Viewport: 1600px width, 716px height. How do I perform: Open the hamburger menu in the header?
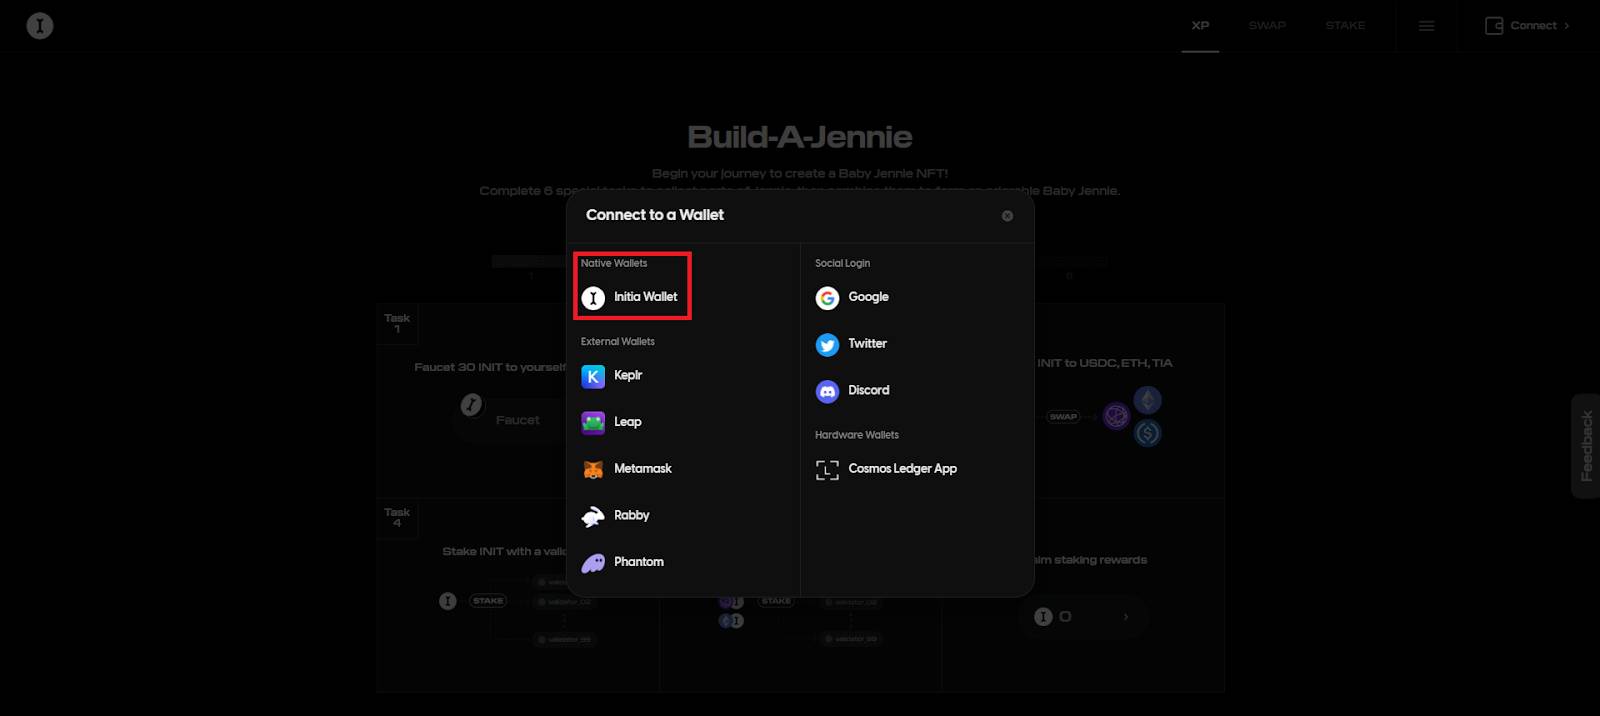pos(1427,26)
